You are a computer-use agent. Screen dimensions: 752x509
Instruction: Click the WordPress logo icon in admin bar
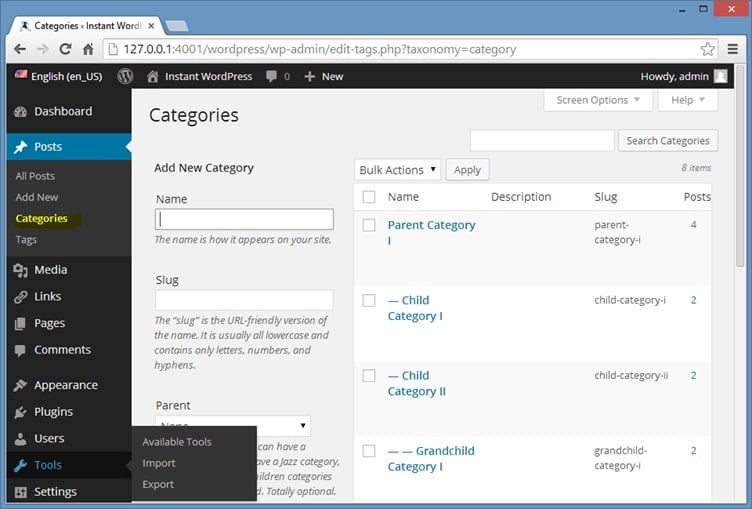tap(125, 76)
